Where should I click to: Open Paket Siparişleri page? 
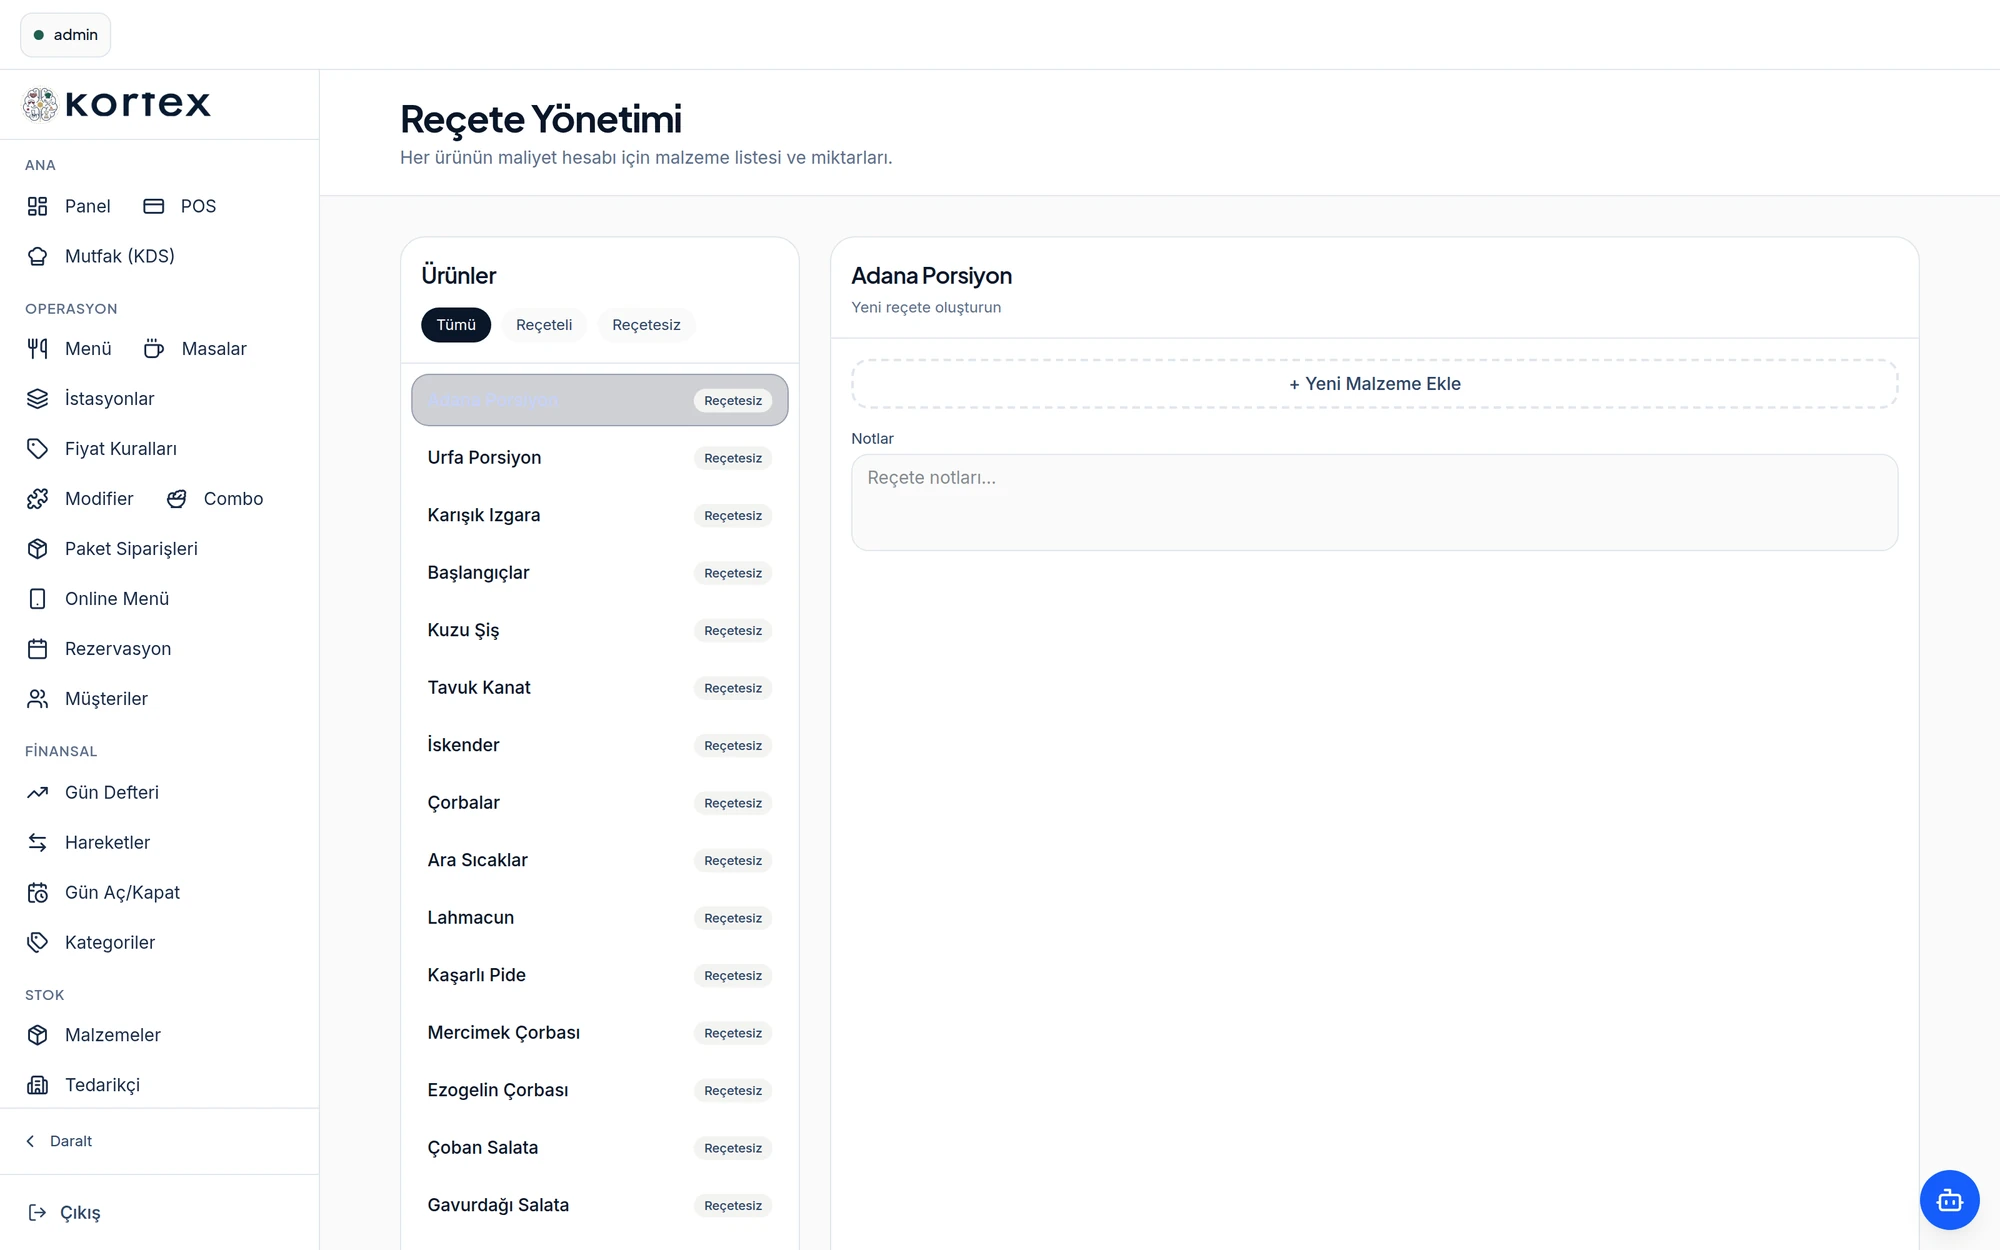[x=131, y=549]
